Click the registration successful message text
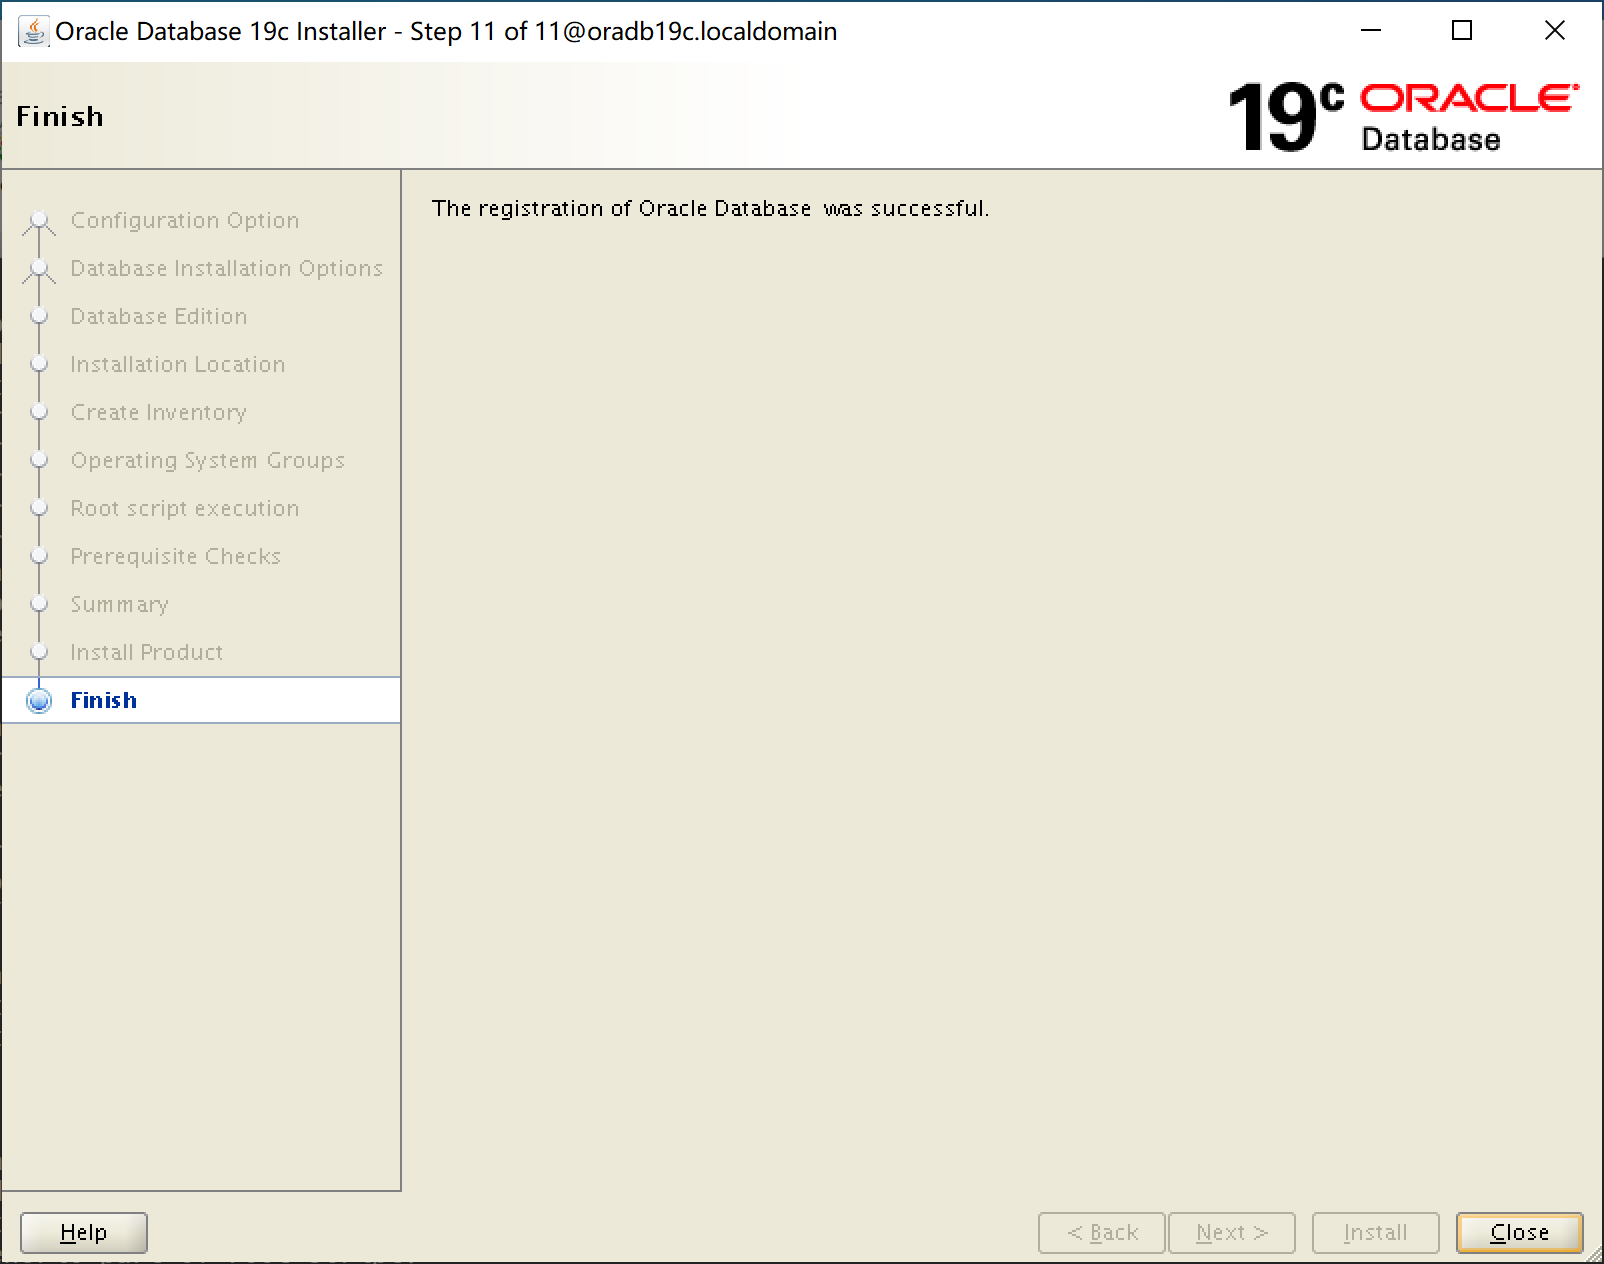1604x1264 pixels. [710, 208]
